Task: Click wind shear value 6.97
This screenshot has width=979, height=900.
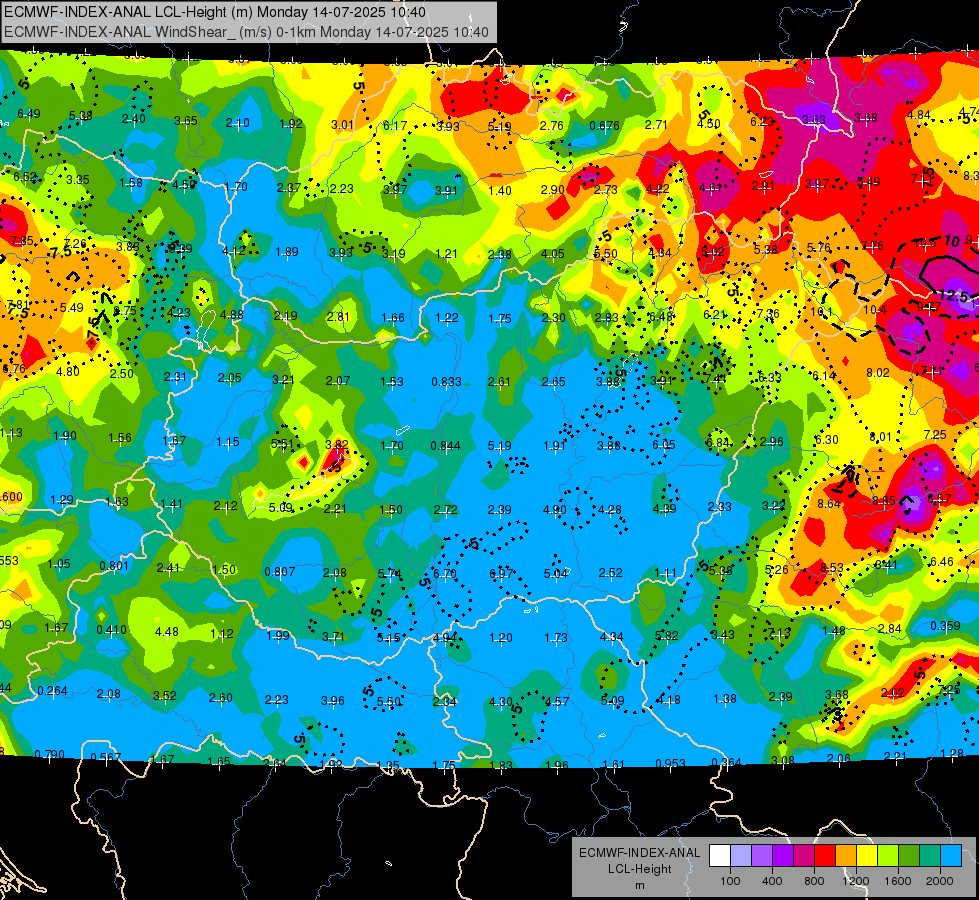Action: click(501, 573)
